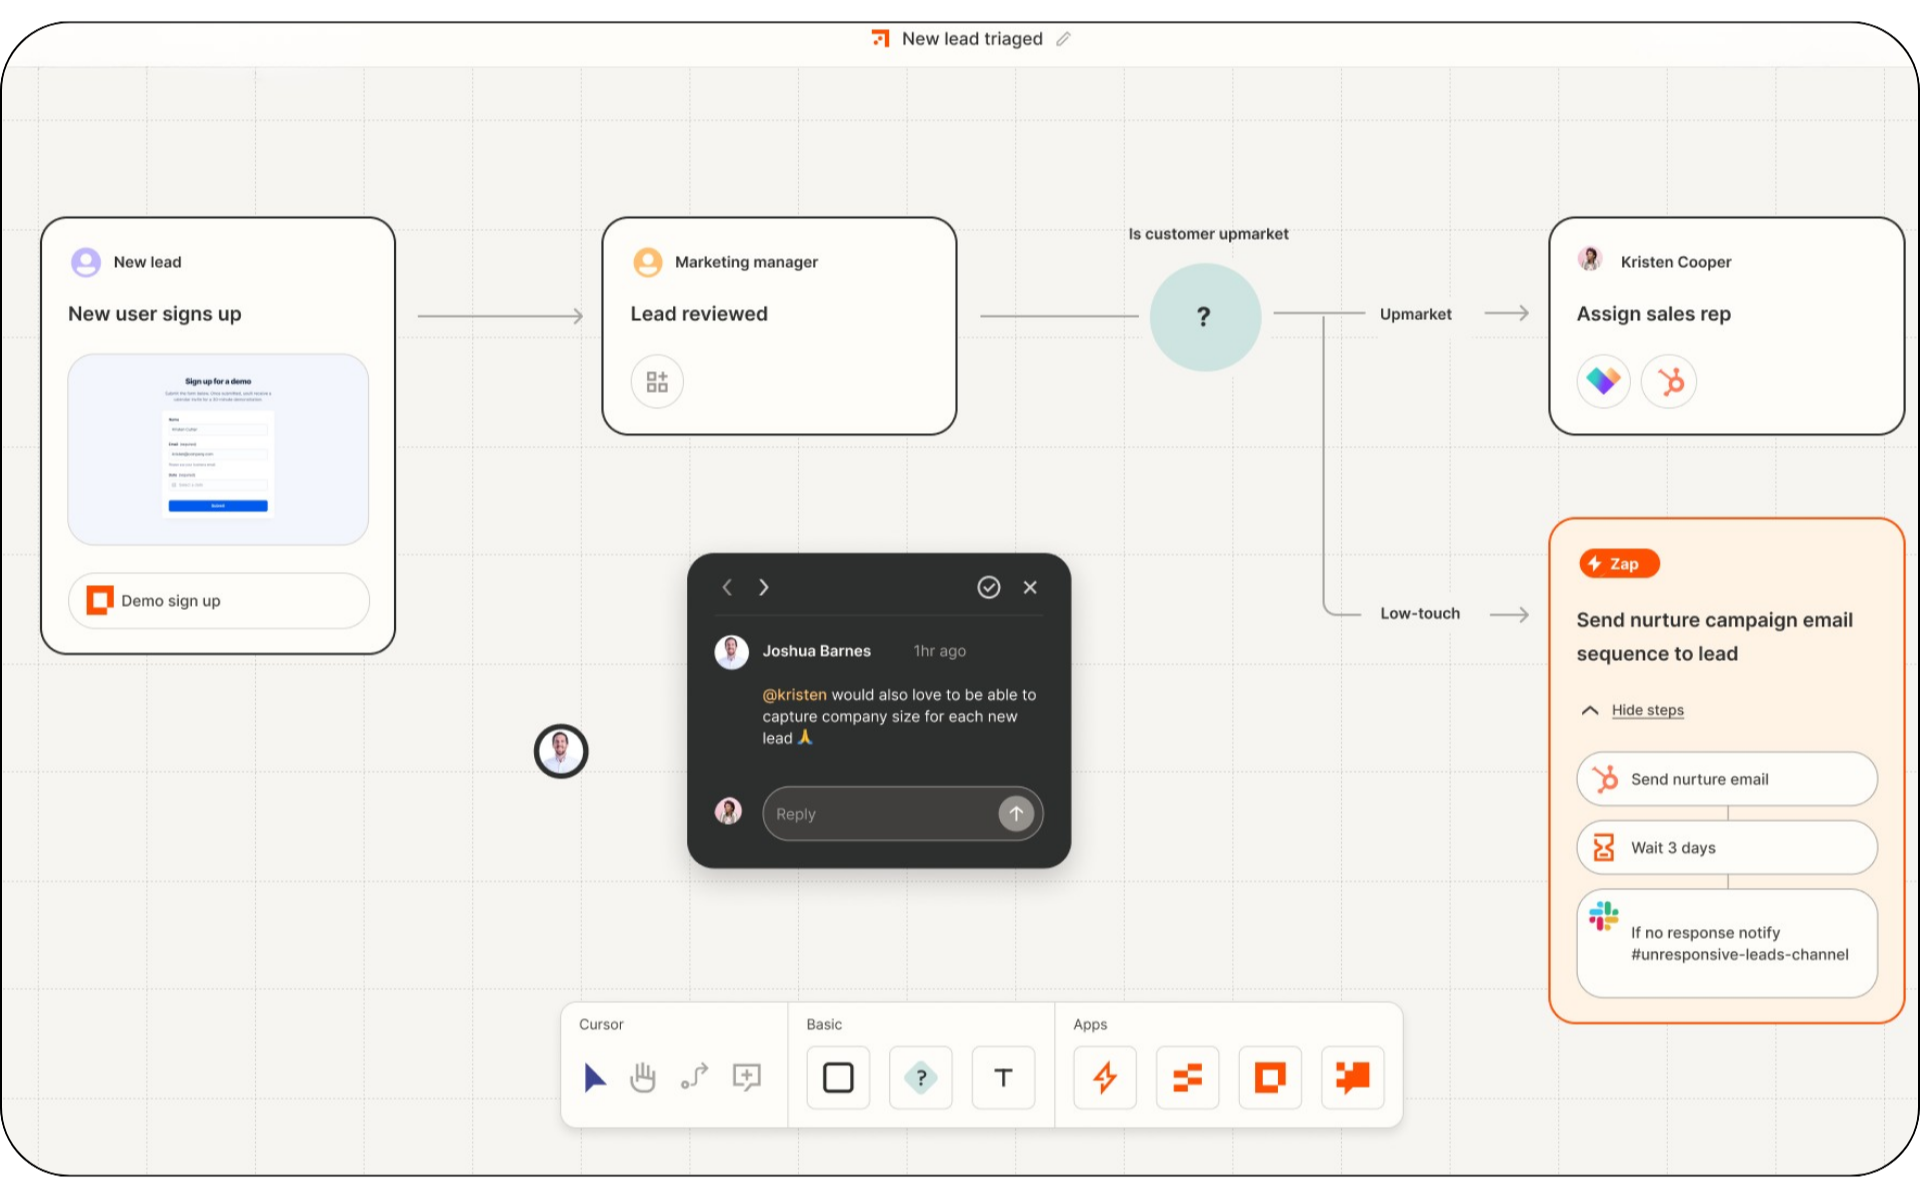This screenshot has height=1199, width=1920.
Task: Add a Zap lightning app block
Action: click(x=1105, y=1078)
